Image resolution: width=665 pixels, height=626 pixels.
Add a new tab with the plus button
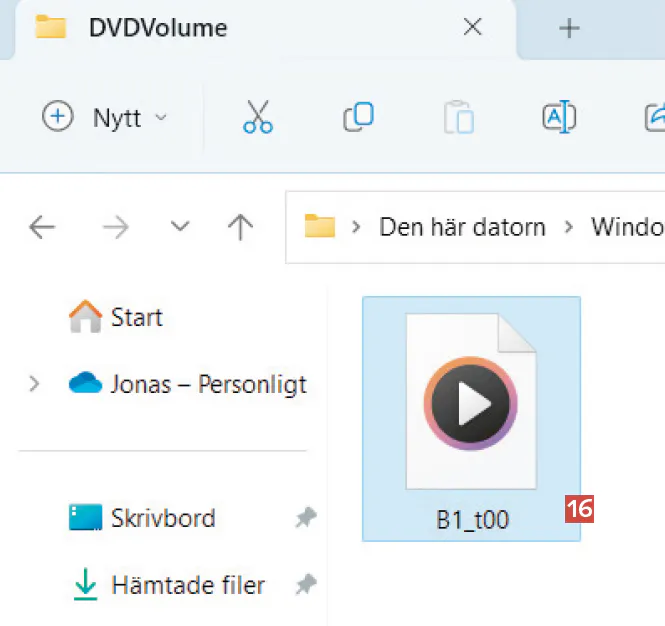569,28
